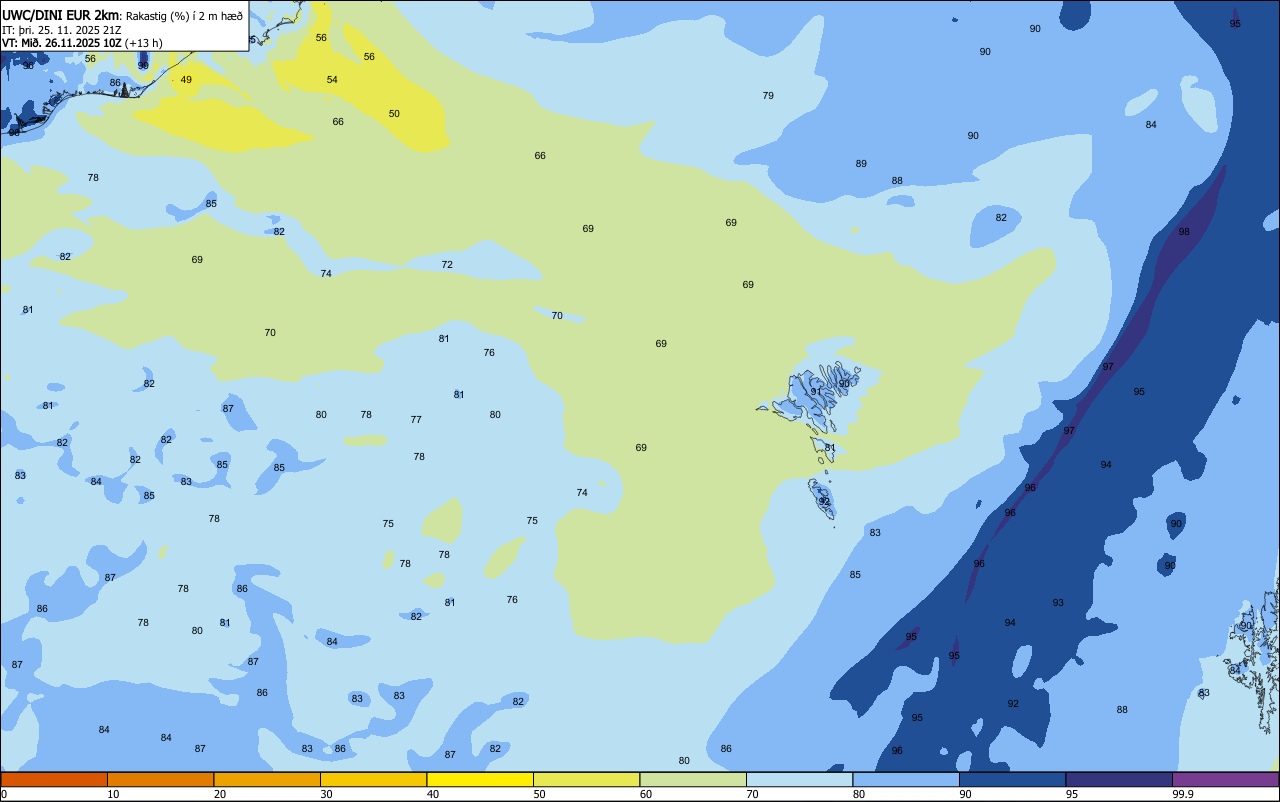Screen dimensions: 1280x802
Task: Click the '20' tick label on color scale
Action: [x=219, y=794]
